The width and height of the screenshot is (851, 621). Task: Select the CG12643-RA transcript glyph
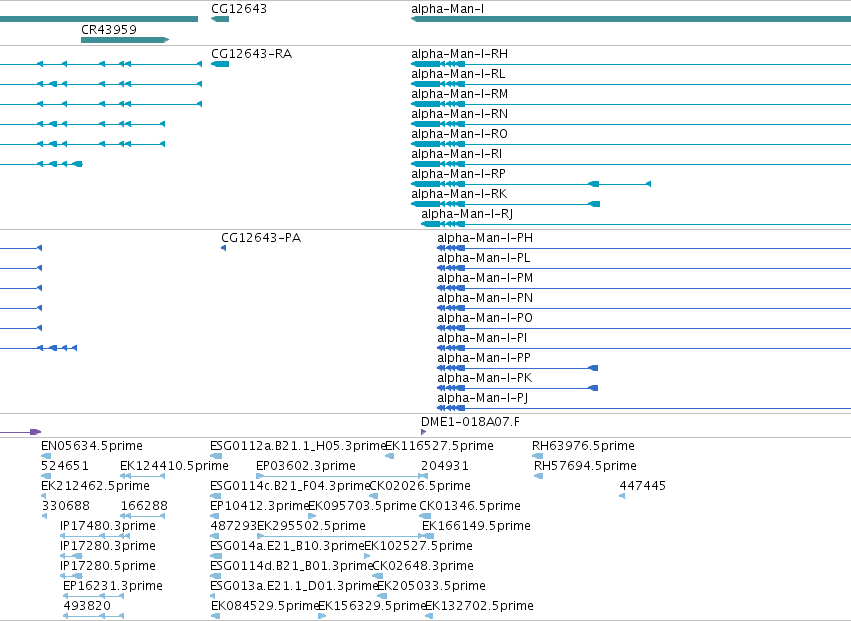pyautogui.click(x=220, y=64)
